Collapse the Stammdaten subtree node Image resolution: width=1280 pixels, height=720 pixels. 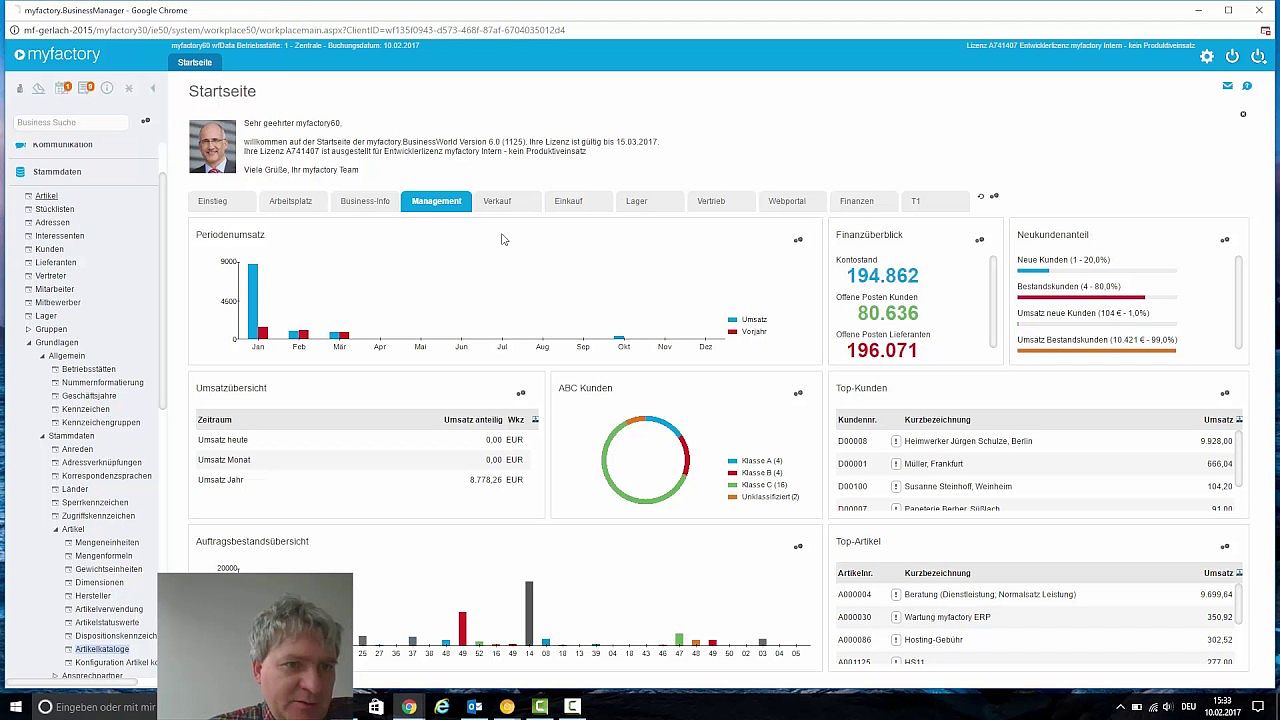(42, 436)
